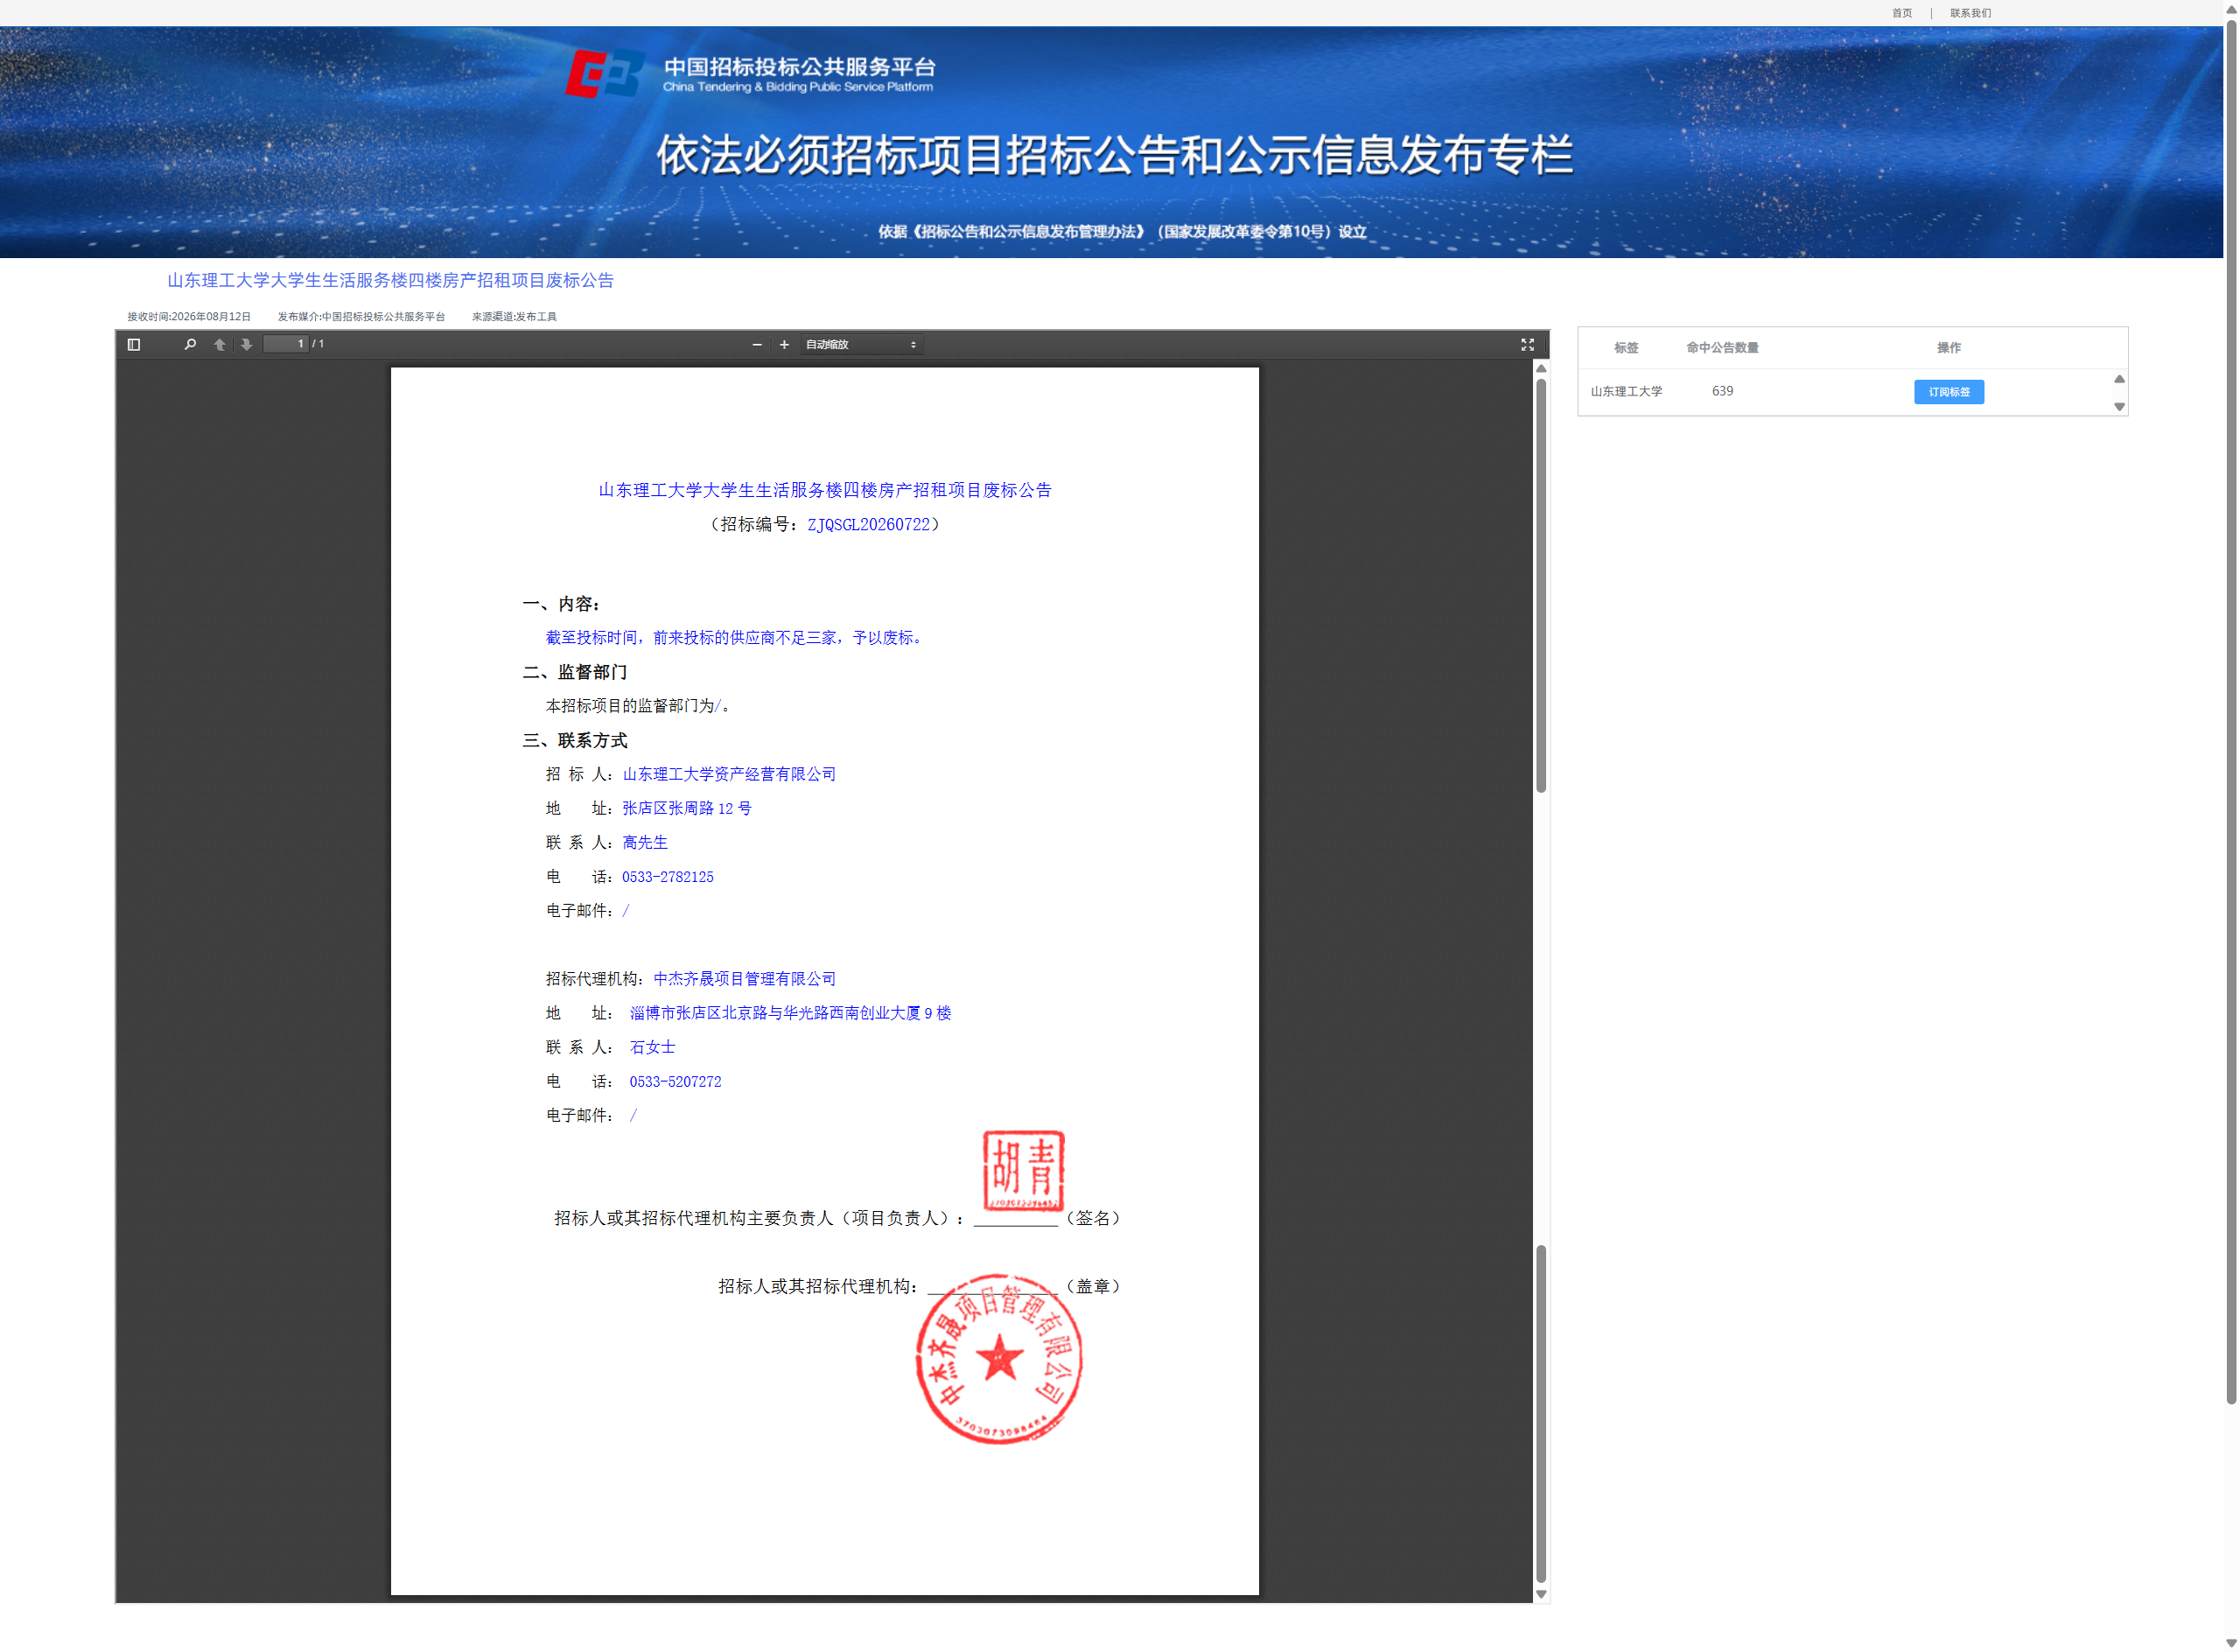Click tenderer name 山东理工大学资产经营有限公司
The width and height of the screenshot is (2240, 1652).
coord(729,775)
